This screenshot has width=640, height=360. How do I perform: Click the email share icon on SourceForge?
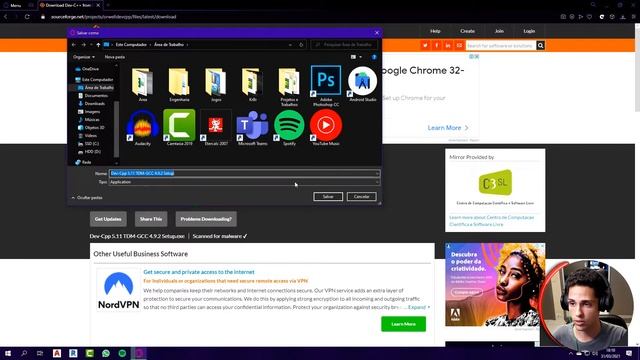(x=459, y=45)
